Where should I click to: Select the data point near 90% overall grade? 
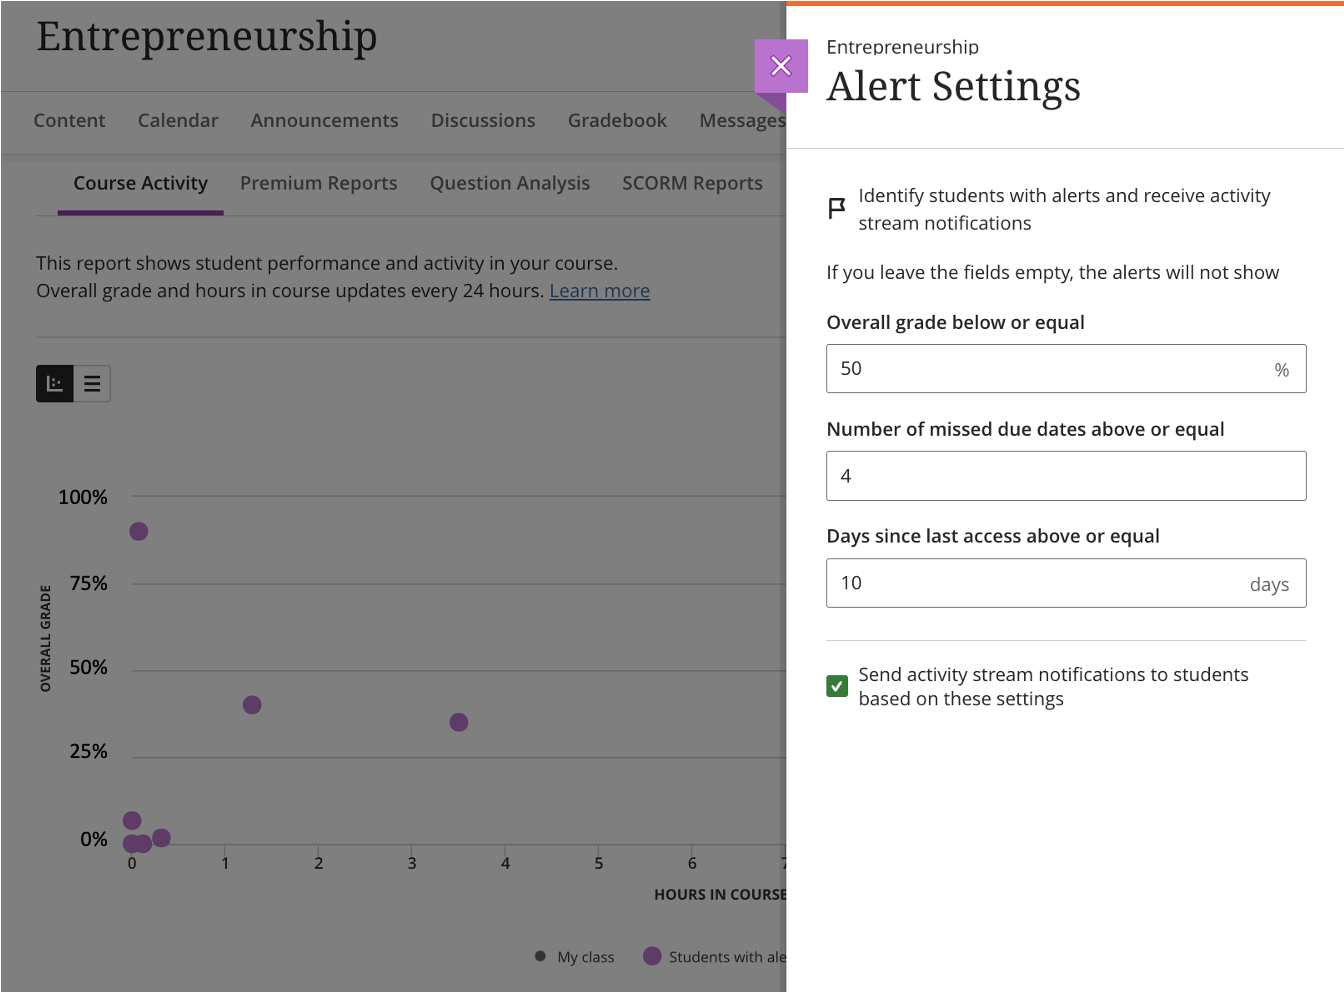coord(138,531)
